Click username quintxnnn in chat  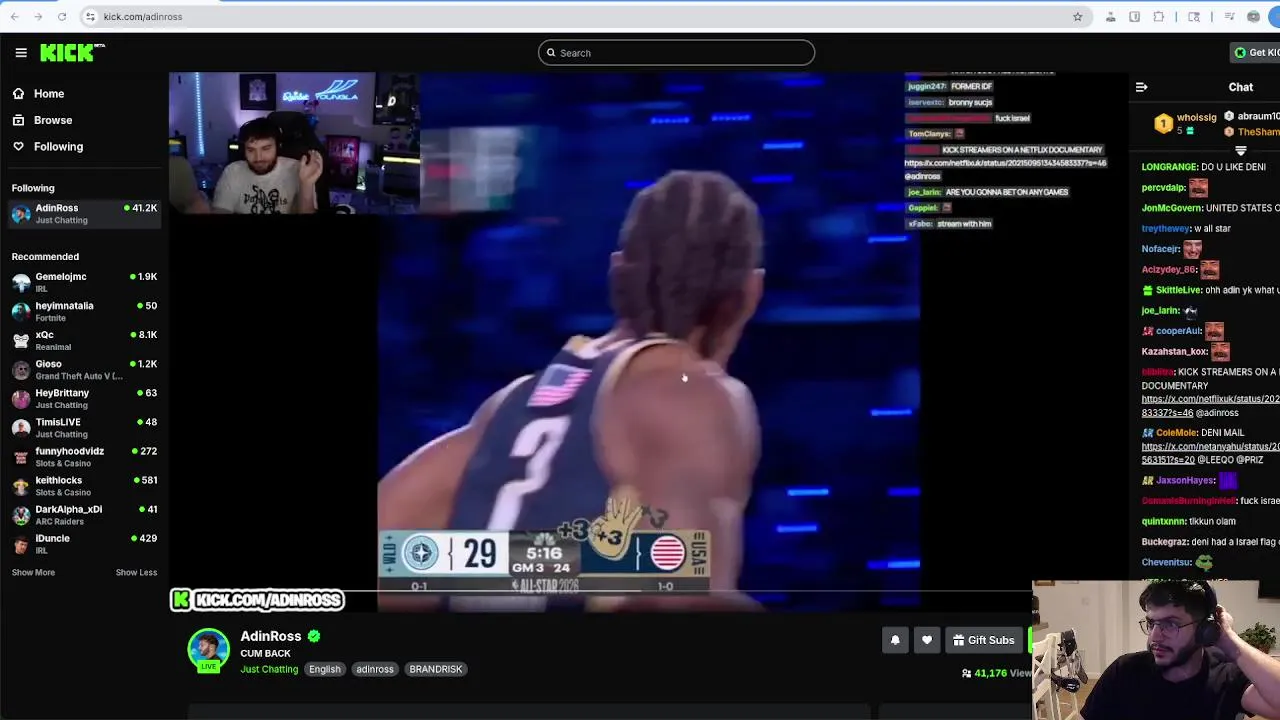(1164, 521)
